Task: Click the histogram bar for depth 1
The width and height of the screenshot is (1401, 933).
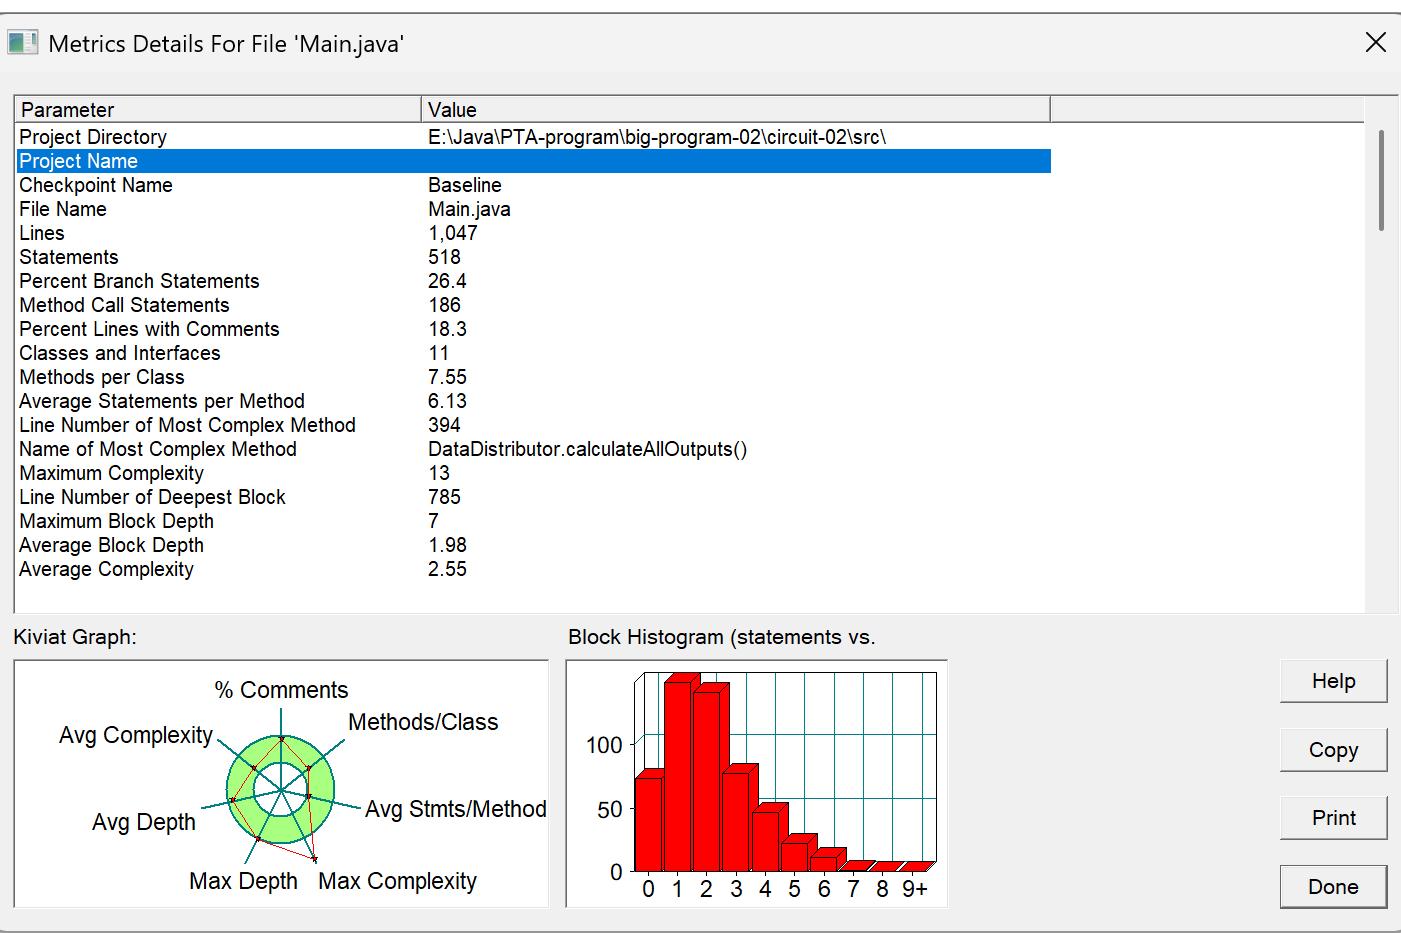Action: pyautogui.click(x=678, y=775)
